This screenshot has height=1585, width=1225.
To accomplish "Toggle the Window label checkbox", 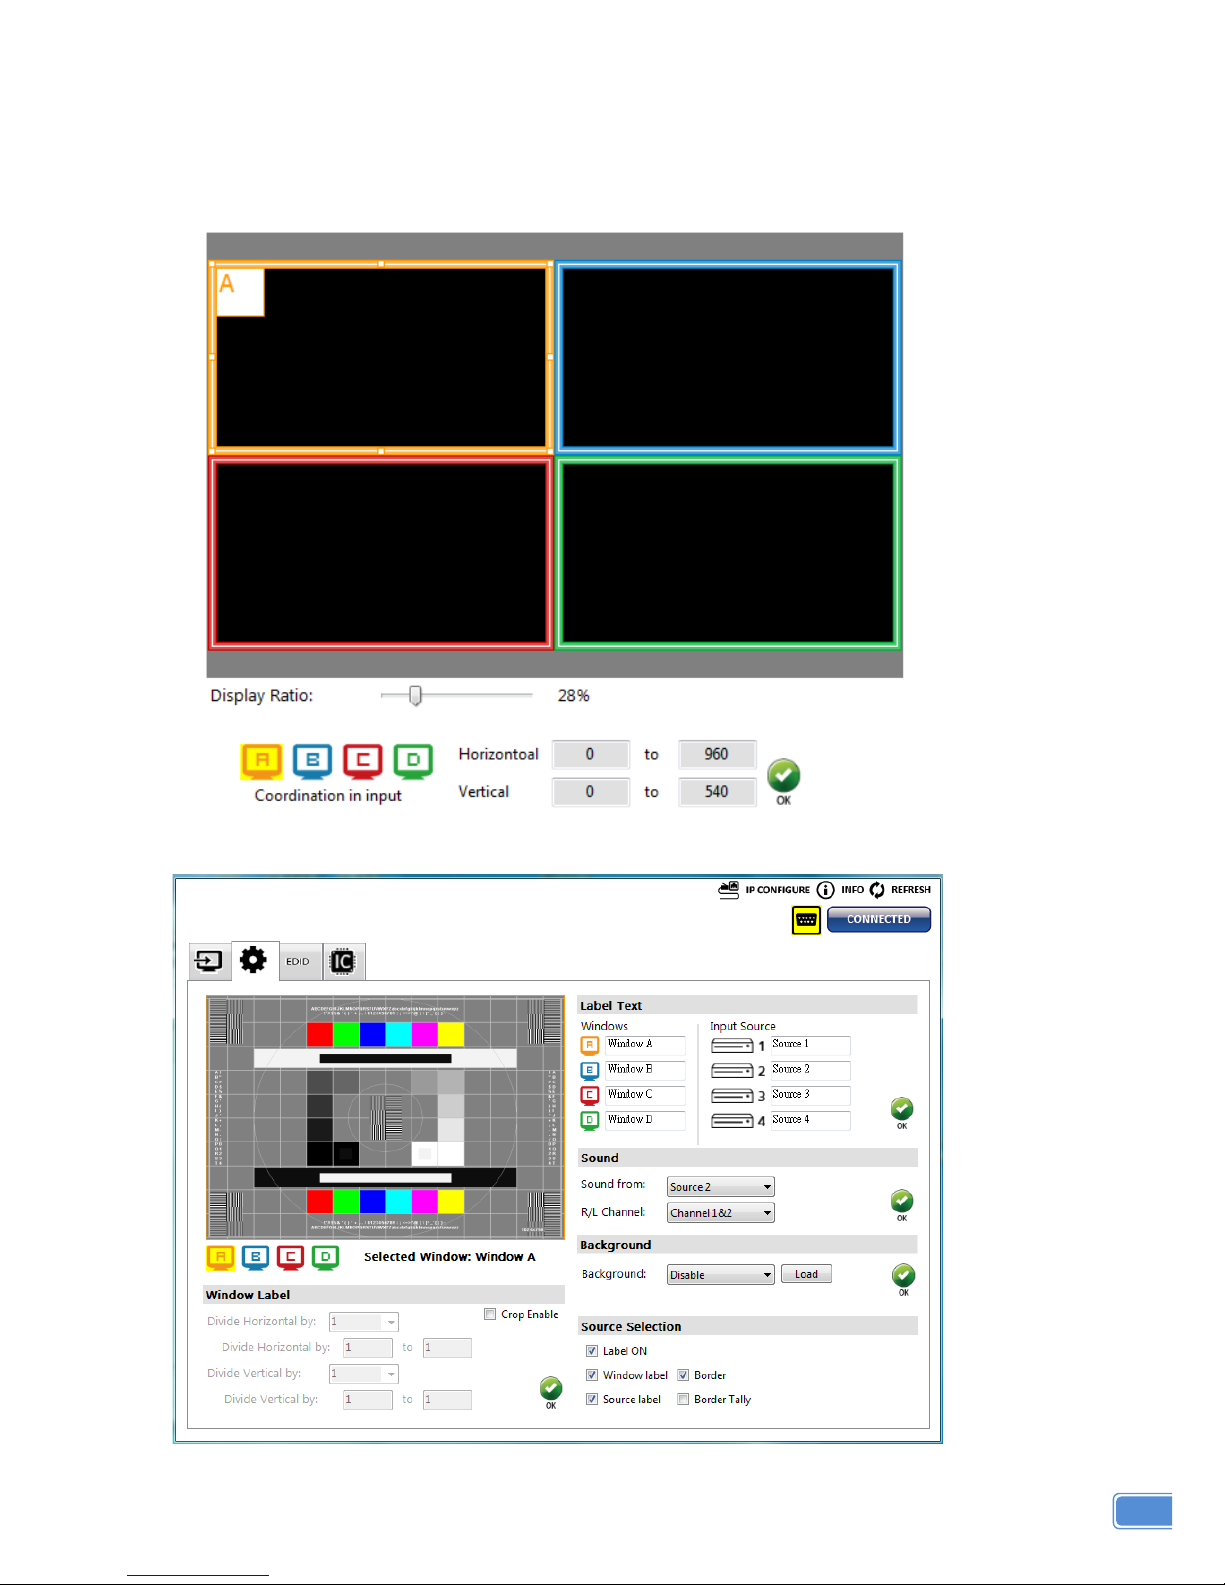I will click(x=592, y=1375).
